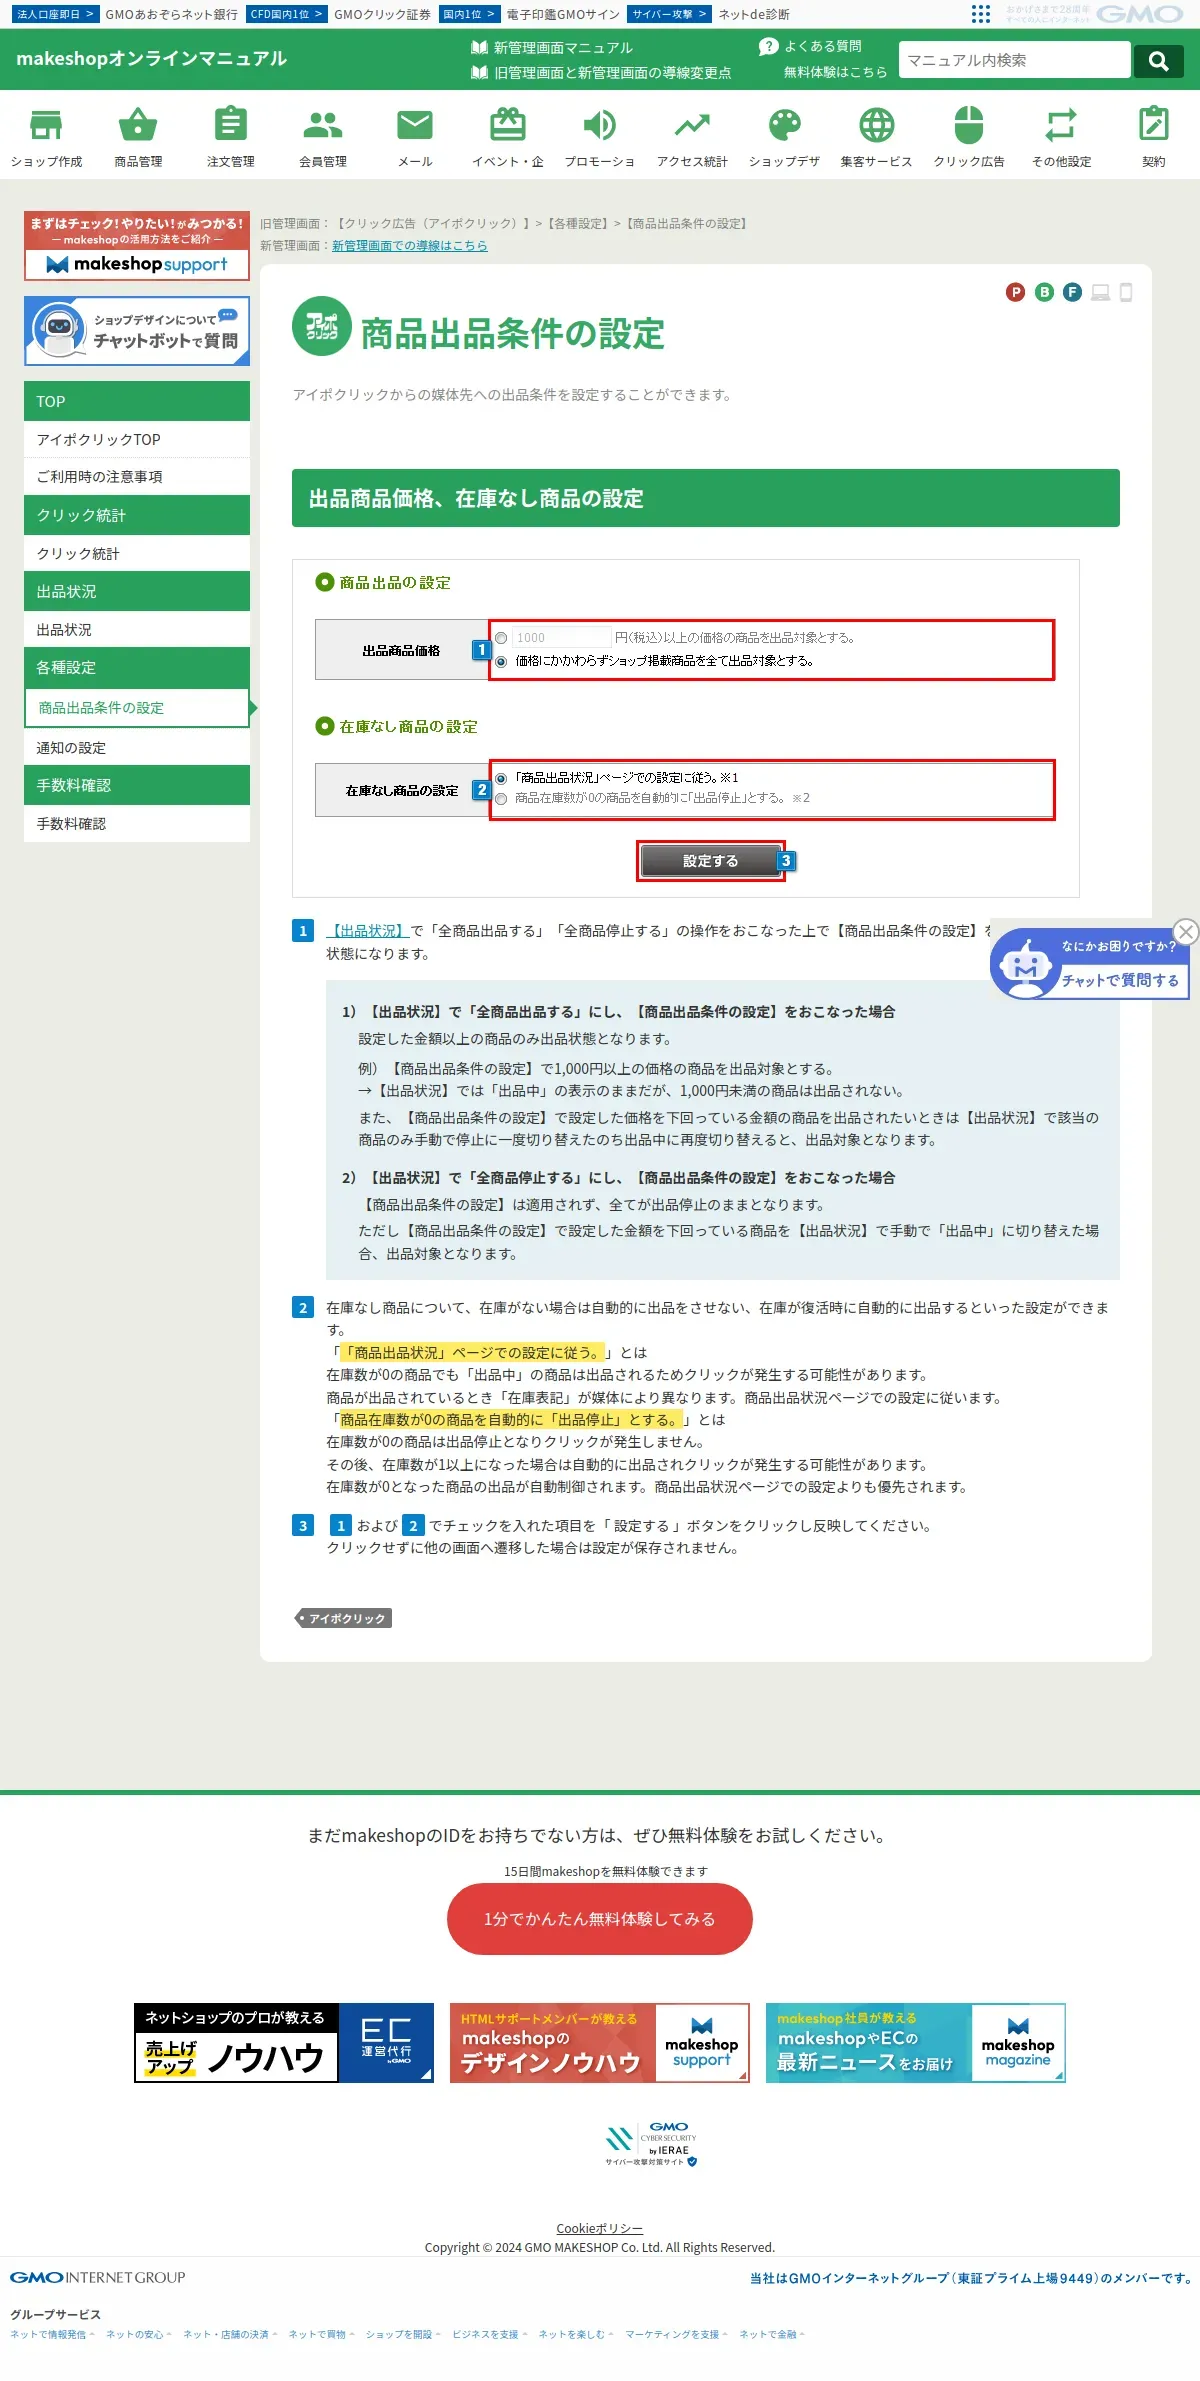Select 在庫数が0の商品を出品停止 radio
The height and width of the screenshot is (2381, 1200).
[501, 798]
